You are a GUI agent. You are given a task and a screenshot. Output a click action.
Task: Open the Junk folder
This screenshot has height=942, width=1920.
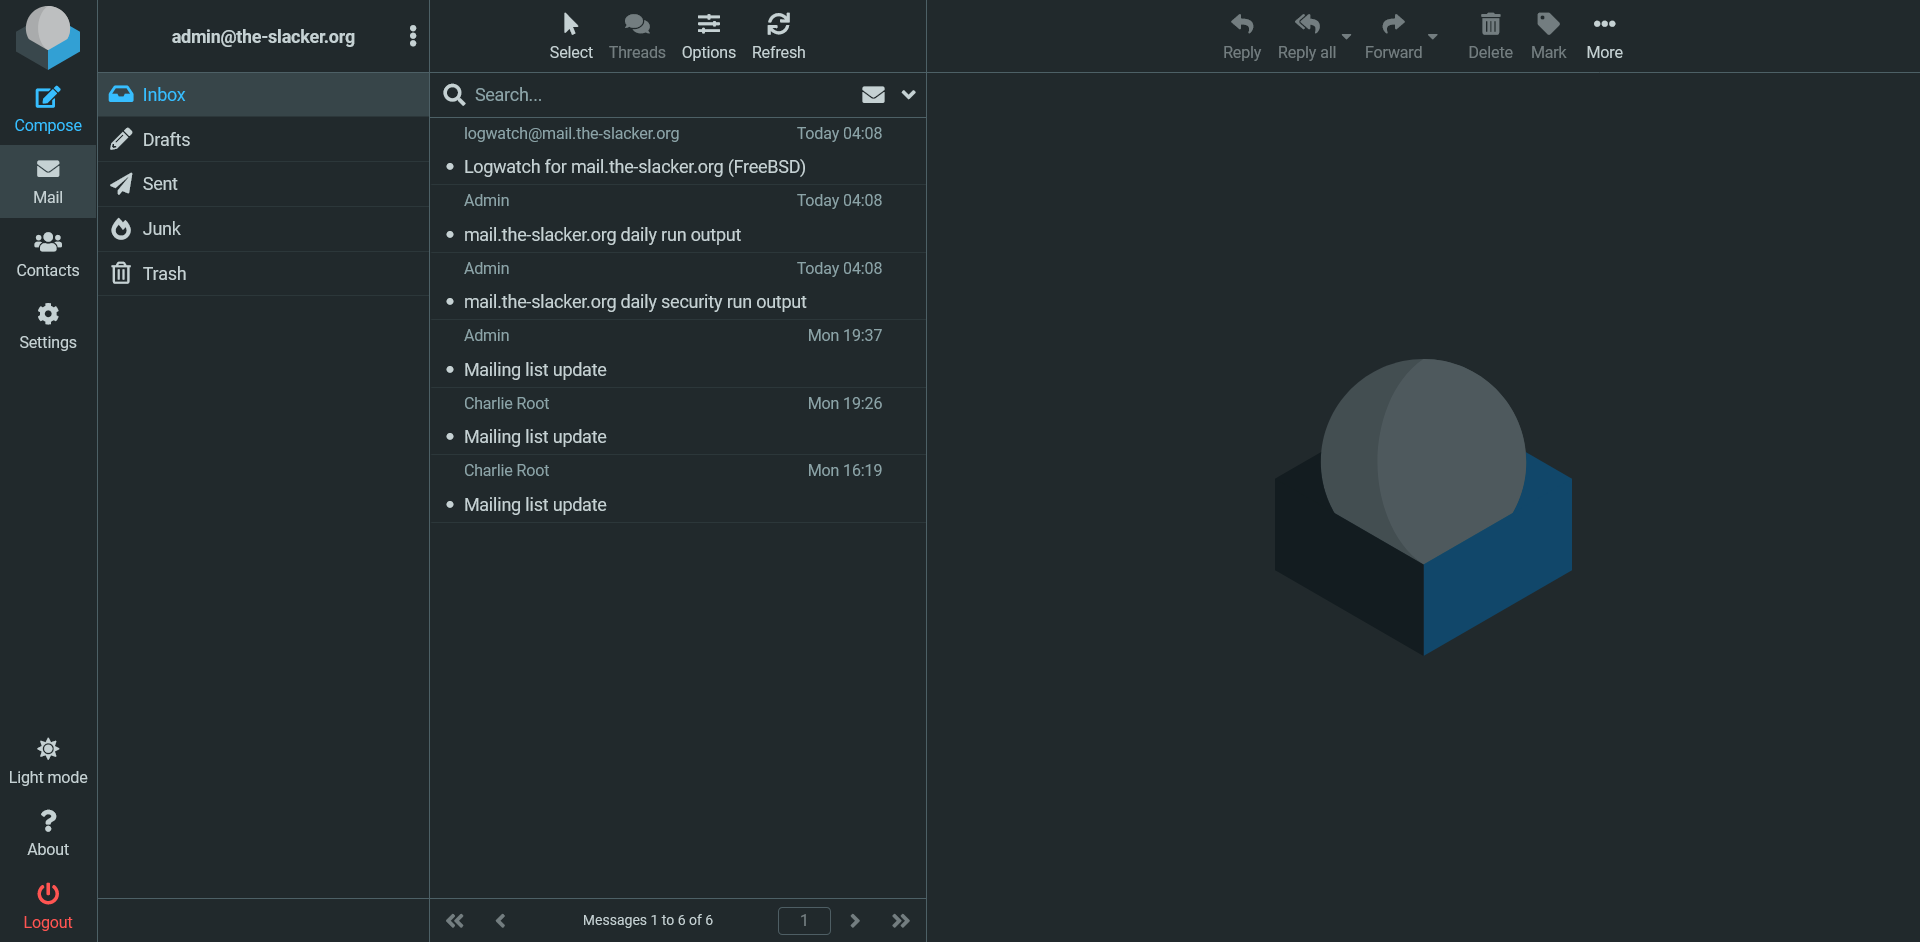(162, 228)
